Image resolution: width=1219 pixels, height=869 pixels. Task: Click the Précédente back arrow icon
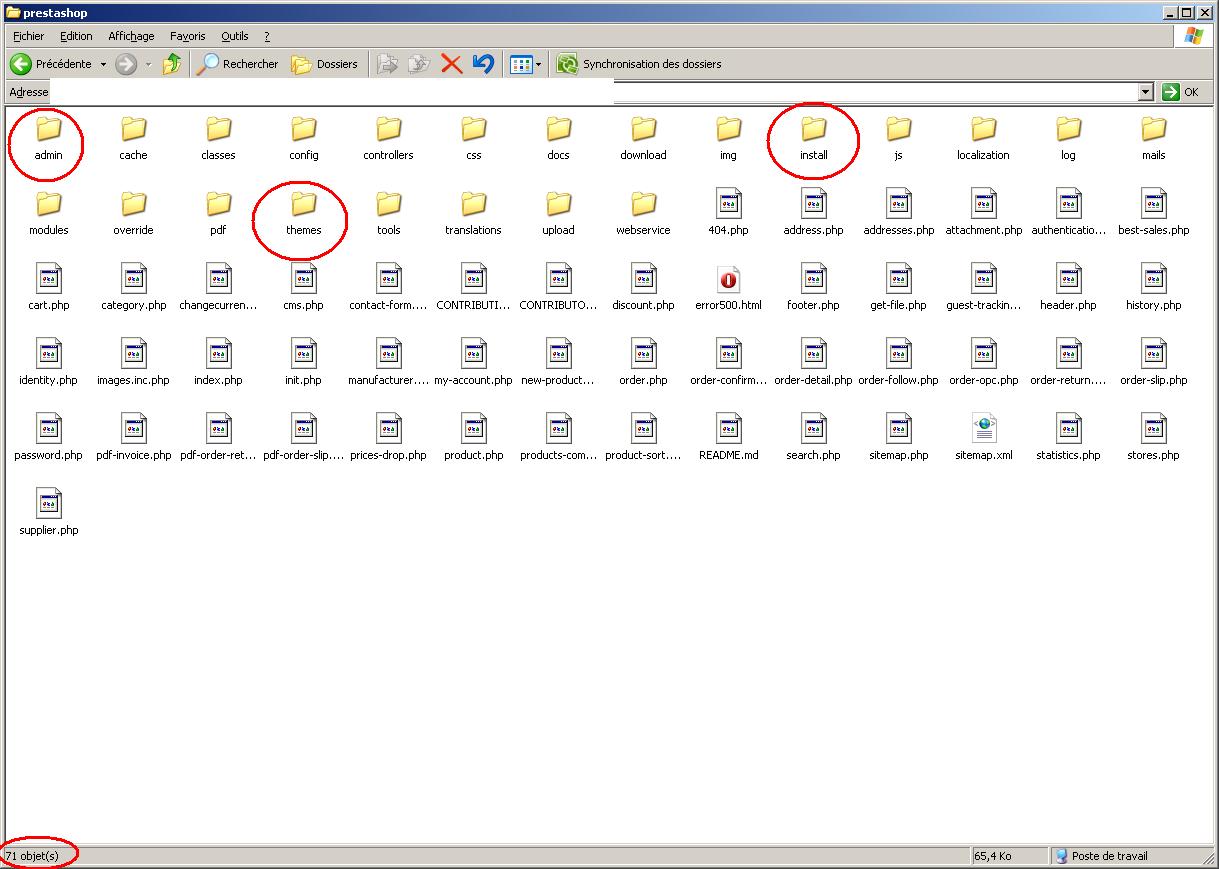[x=21, y=64]
